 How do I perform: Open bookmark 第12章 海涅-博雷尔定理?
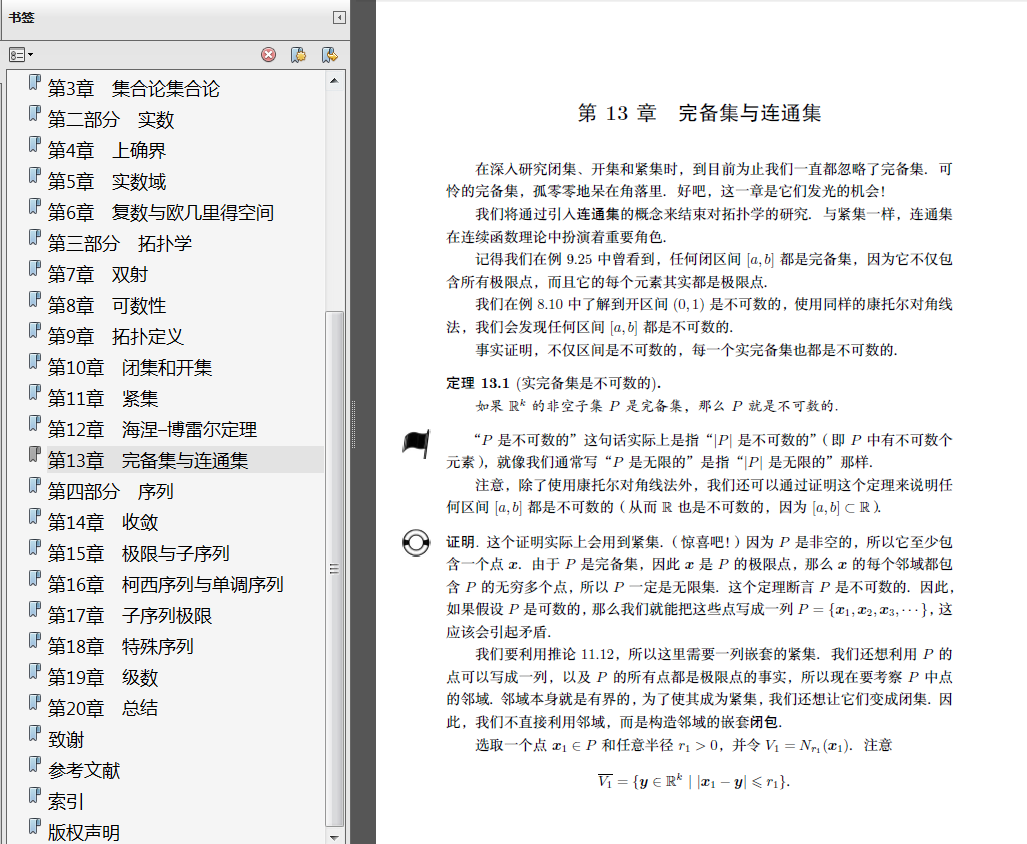152,430
